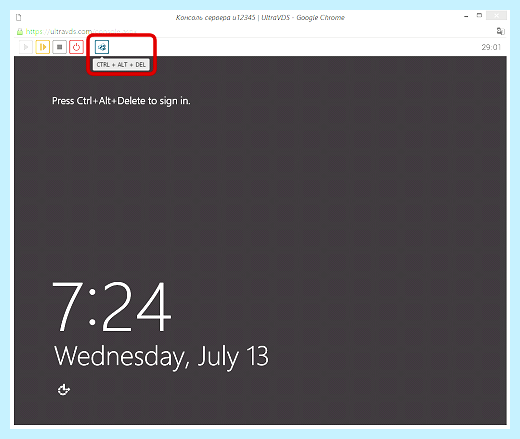Power off server with the red button
Viewport: 520px width, 439px height.
[x=76, y=47]
